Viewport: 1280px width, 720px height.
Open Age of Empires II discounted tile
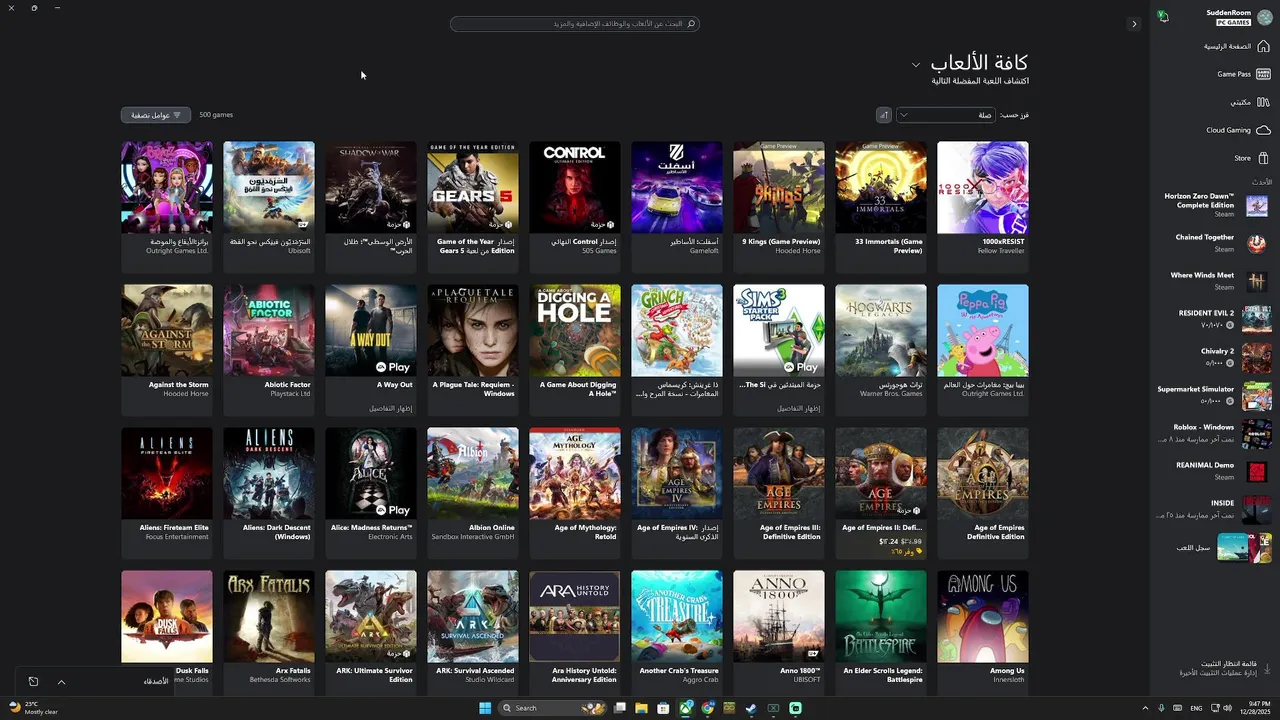tap(881, 492)
